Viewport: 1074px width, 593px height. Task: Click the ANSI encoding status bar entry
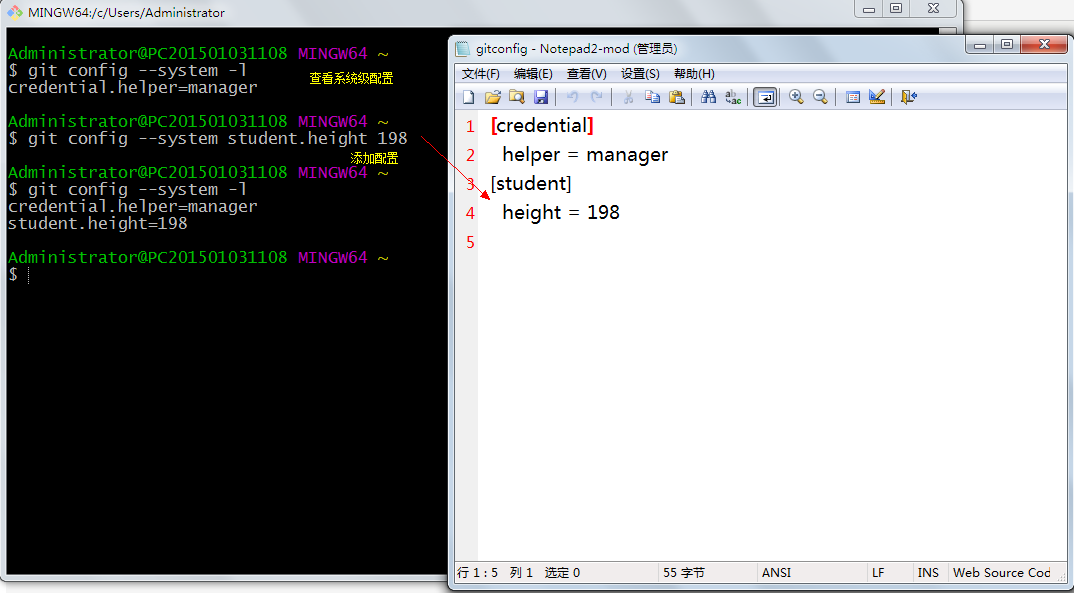[776, 572]
